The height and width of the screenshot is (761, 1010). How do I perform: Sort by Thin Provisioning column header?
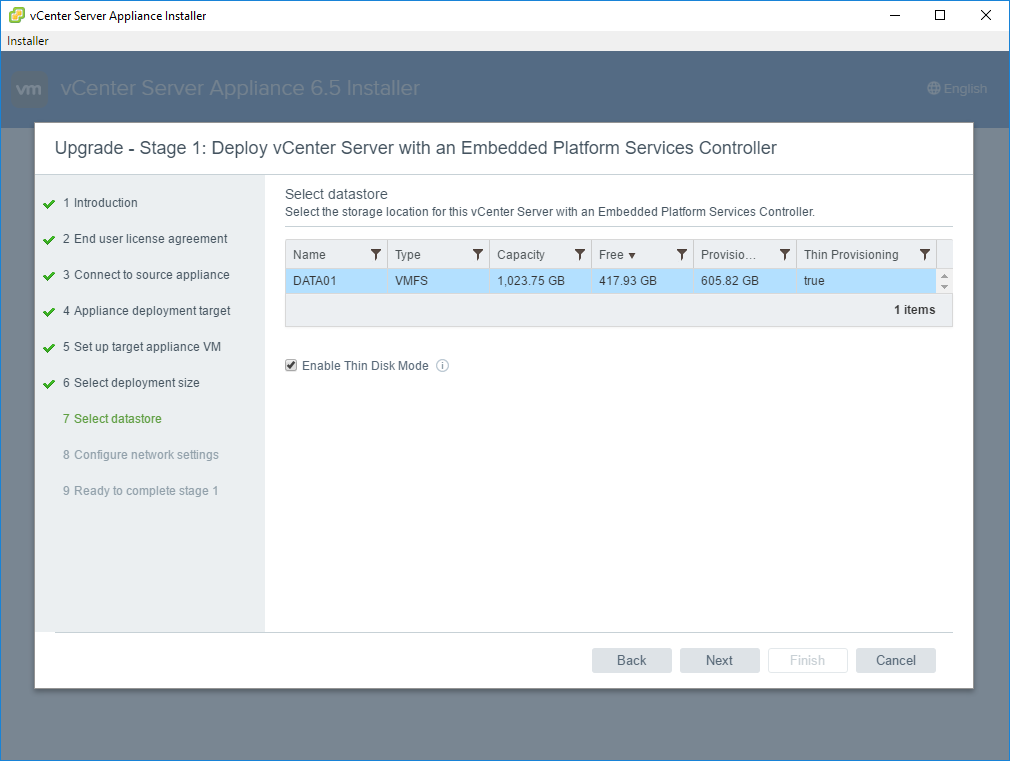pos(851,255)
